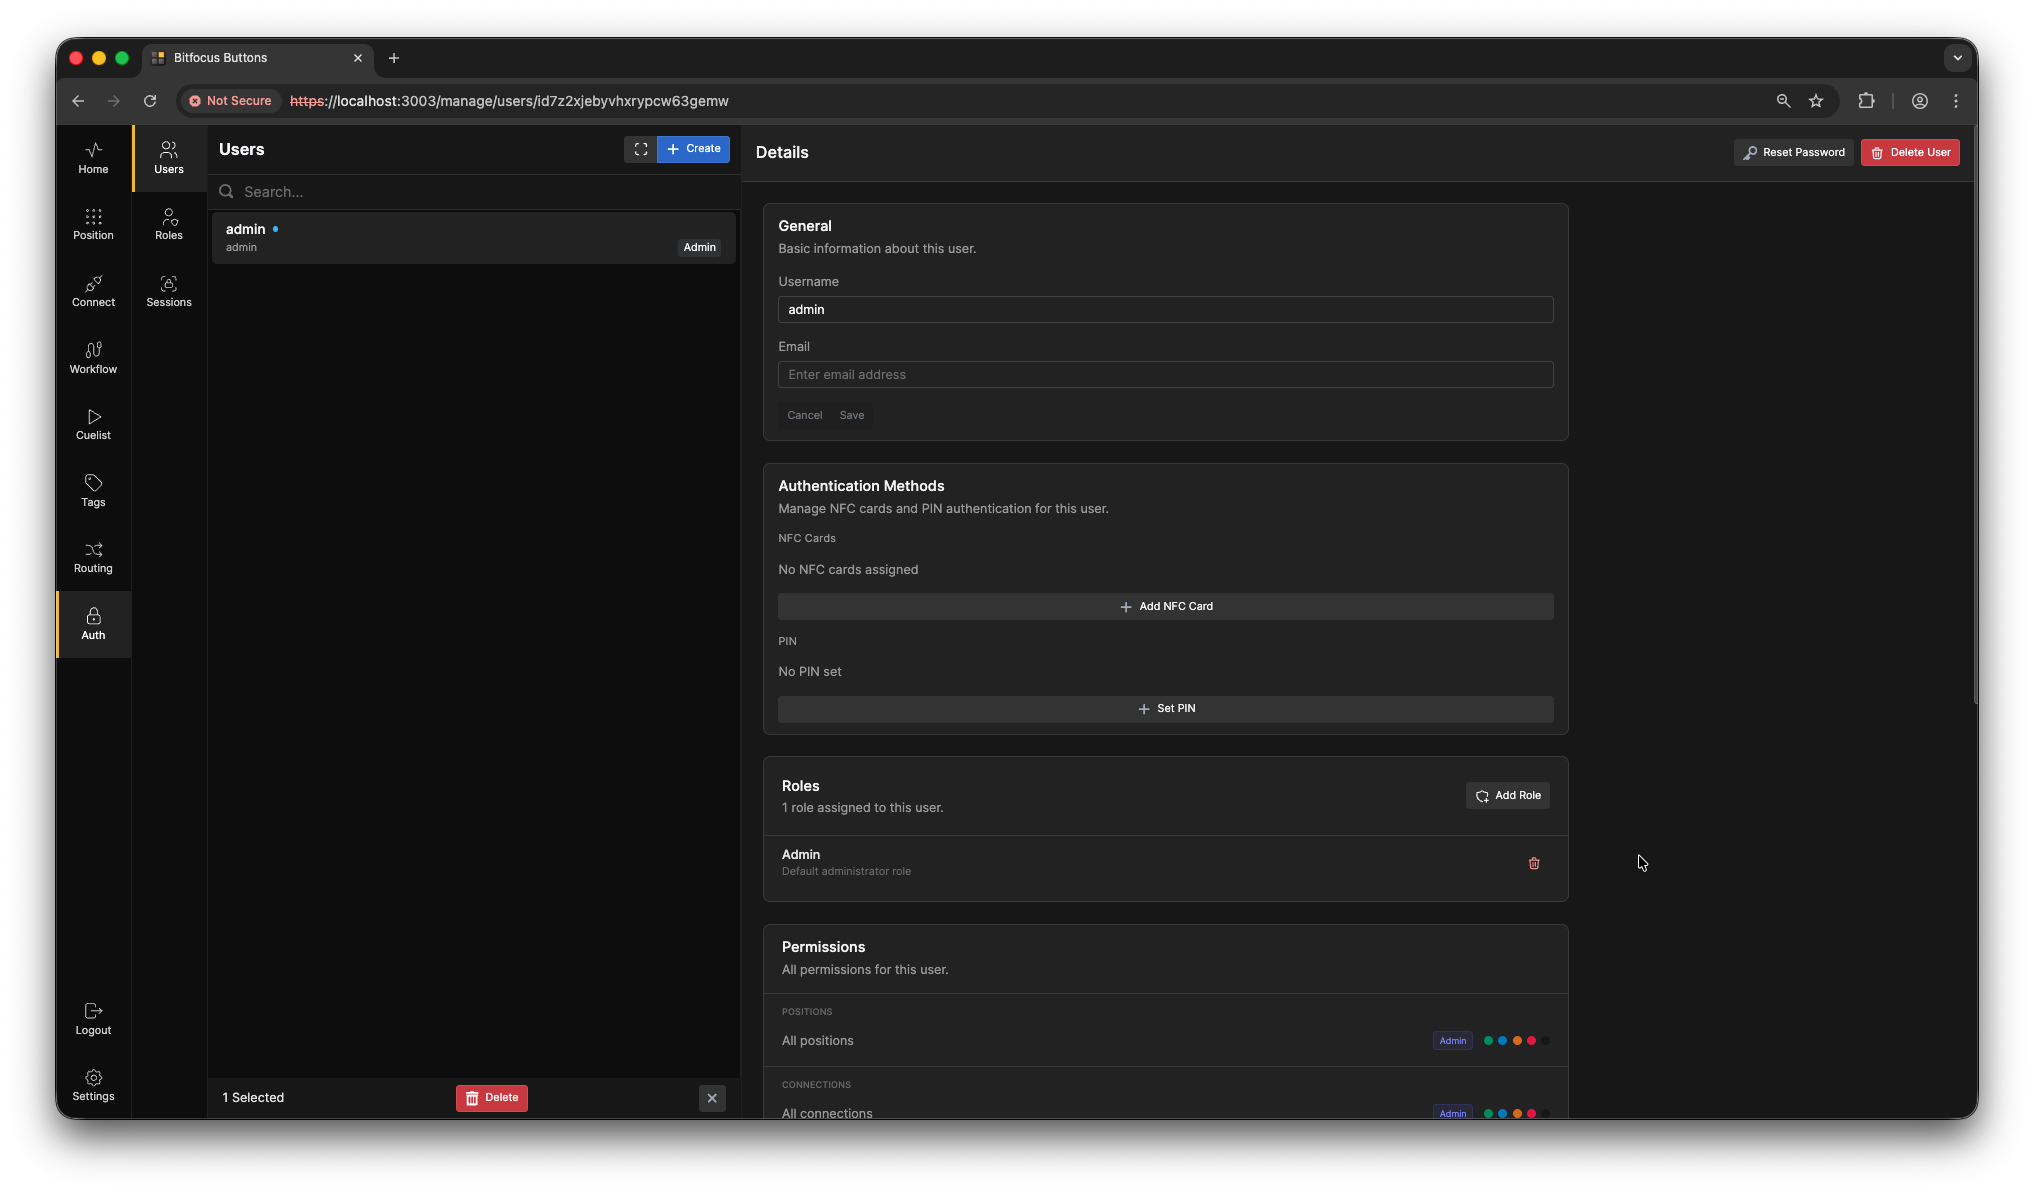Click Save in General section

[x=852, y=415]
